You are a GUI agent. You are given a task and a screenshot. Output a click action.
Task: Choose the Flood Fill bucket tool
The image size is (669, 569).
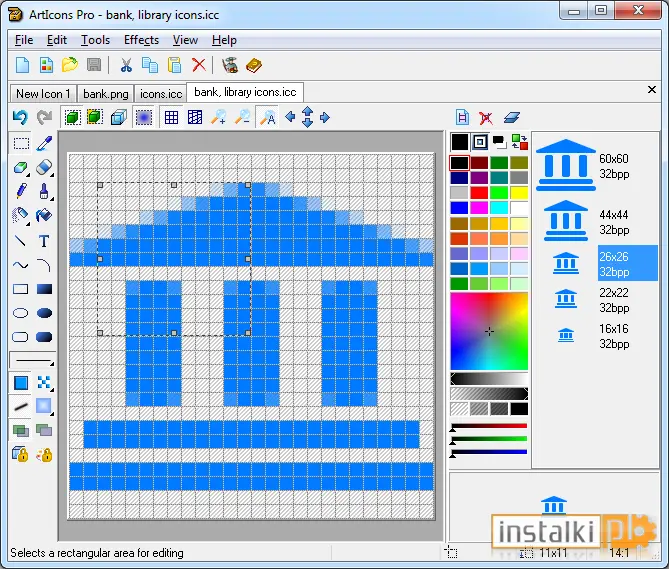point(44,215)
